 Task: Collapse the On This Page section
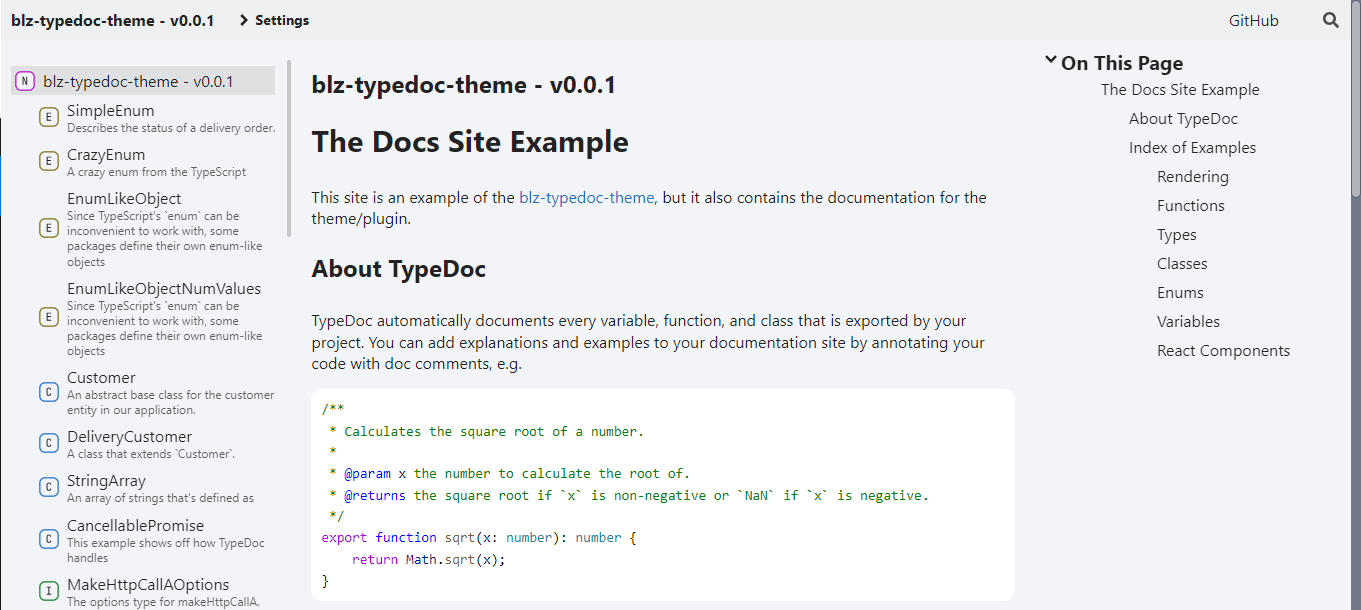[1113, 63]
